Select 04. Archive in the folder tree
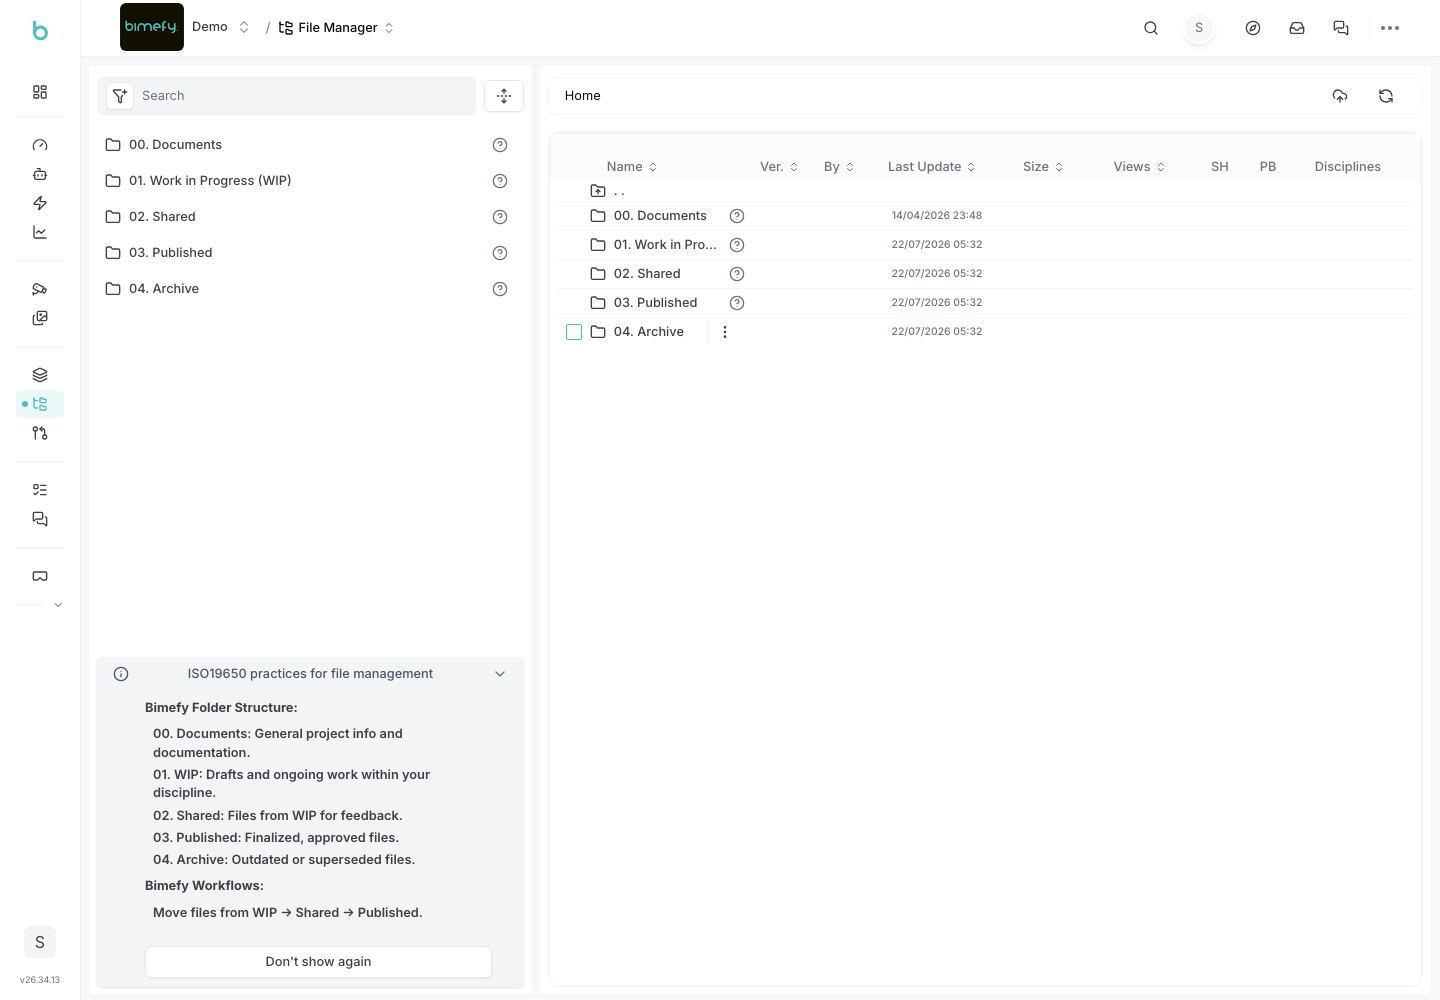 tap(164, 289)
